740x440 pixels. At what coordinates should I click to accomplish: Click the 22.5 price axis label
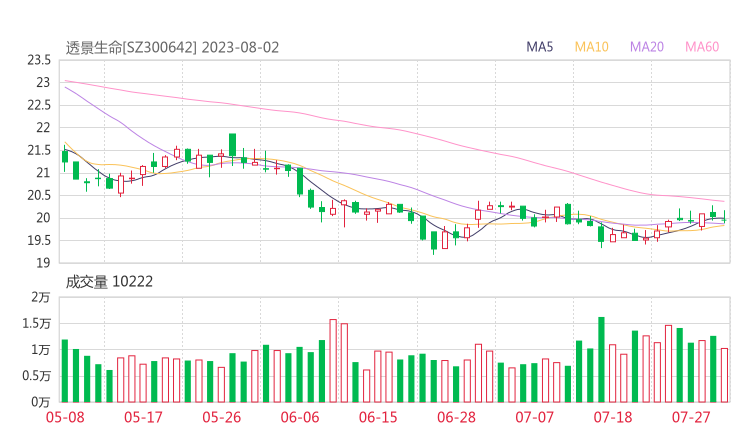pyautogui.click(x=39, y=105)
